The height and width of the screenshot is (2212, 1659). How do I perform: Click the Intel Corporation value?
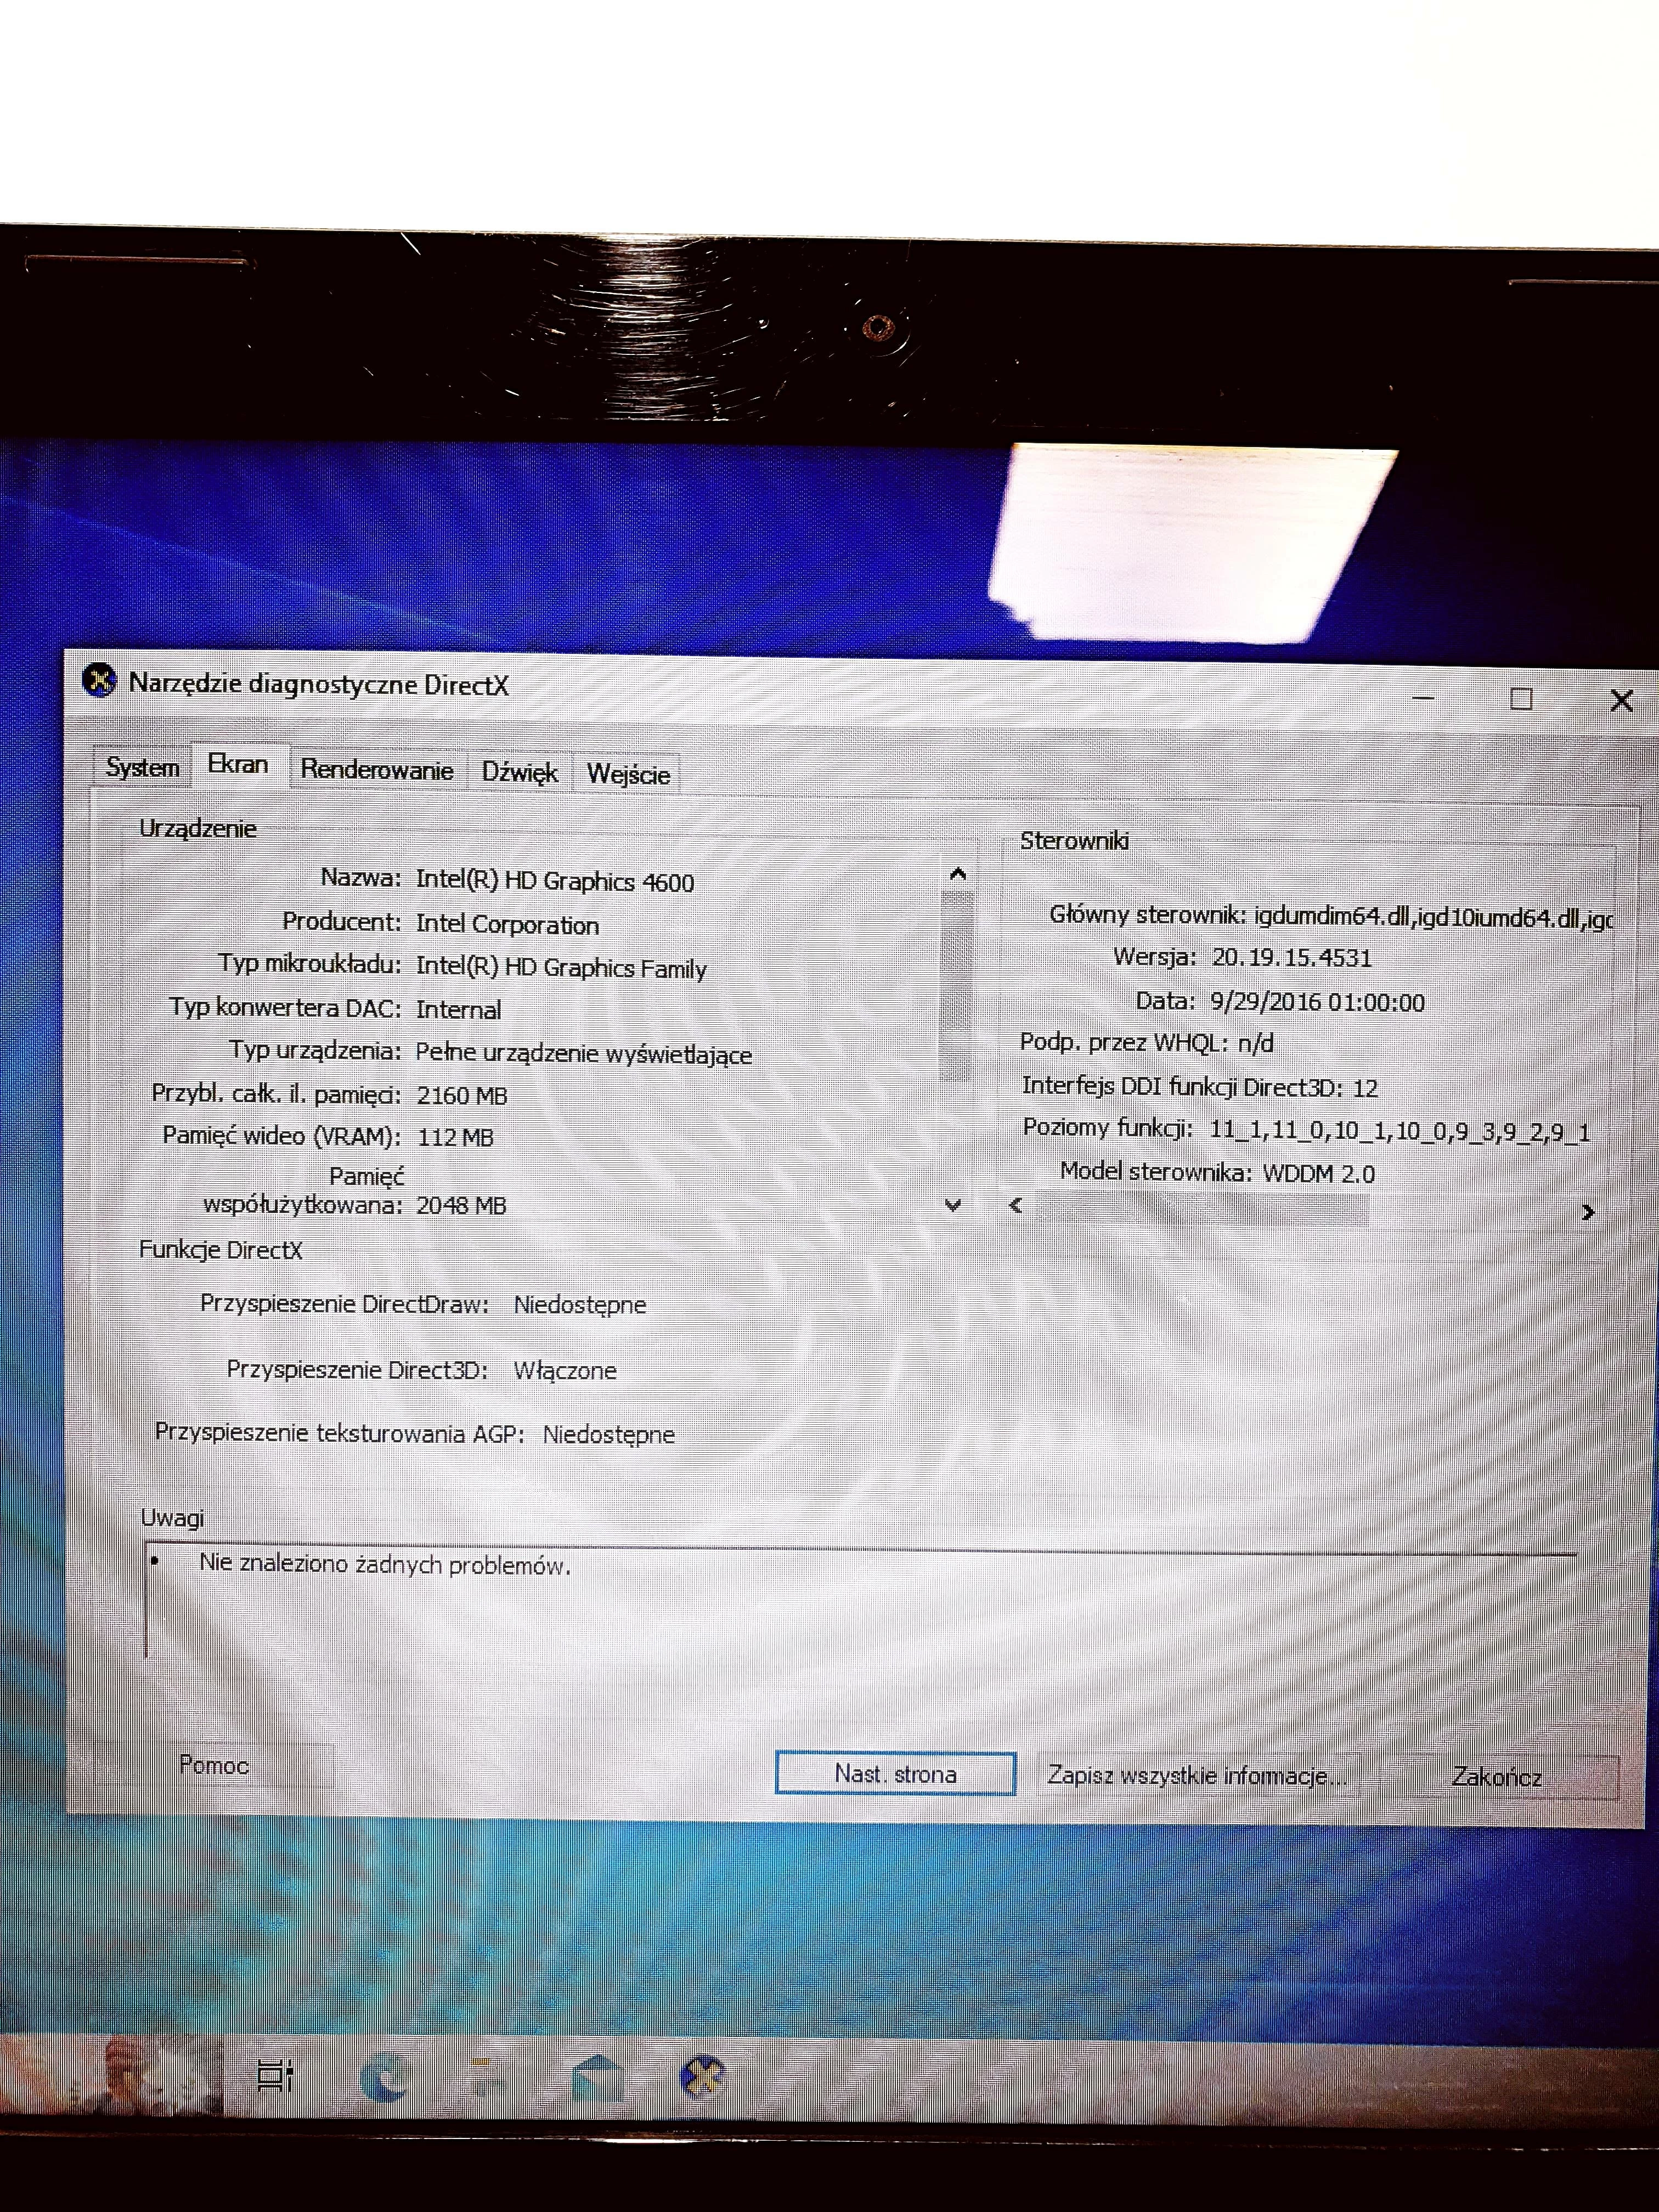pyautogui.click(x=508, y=925)
